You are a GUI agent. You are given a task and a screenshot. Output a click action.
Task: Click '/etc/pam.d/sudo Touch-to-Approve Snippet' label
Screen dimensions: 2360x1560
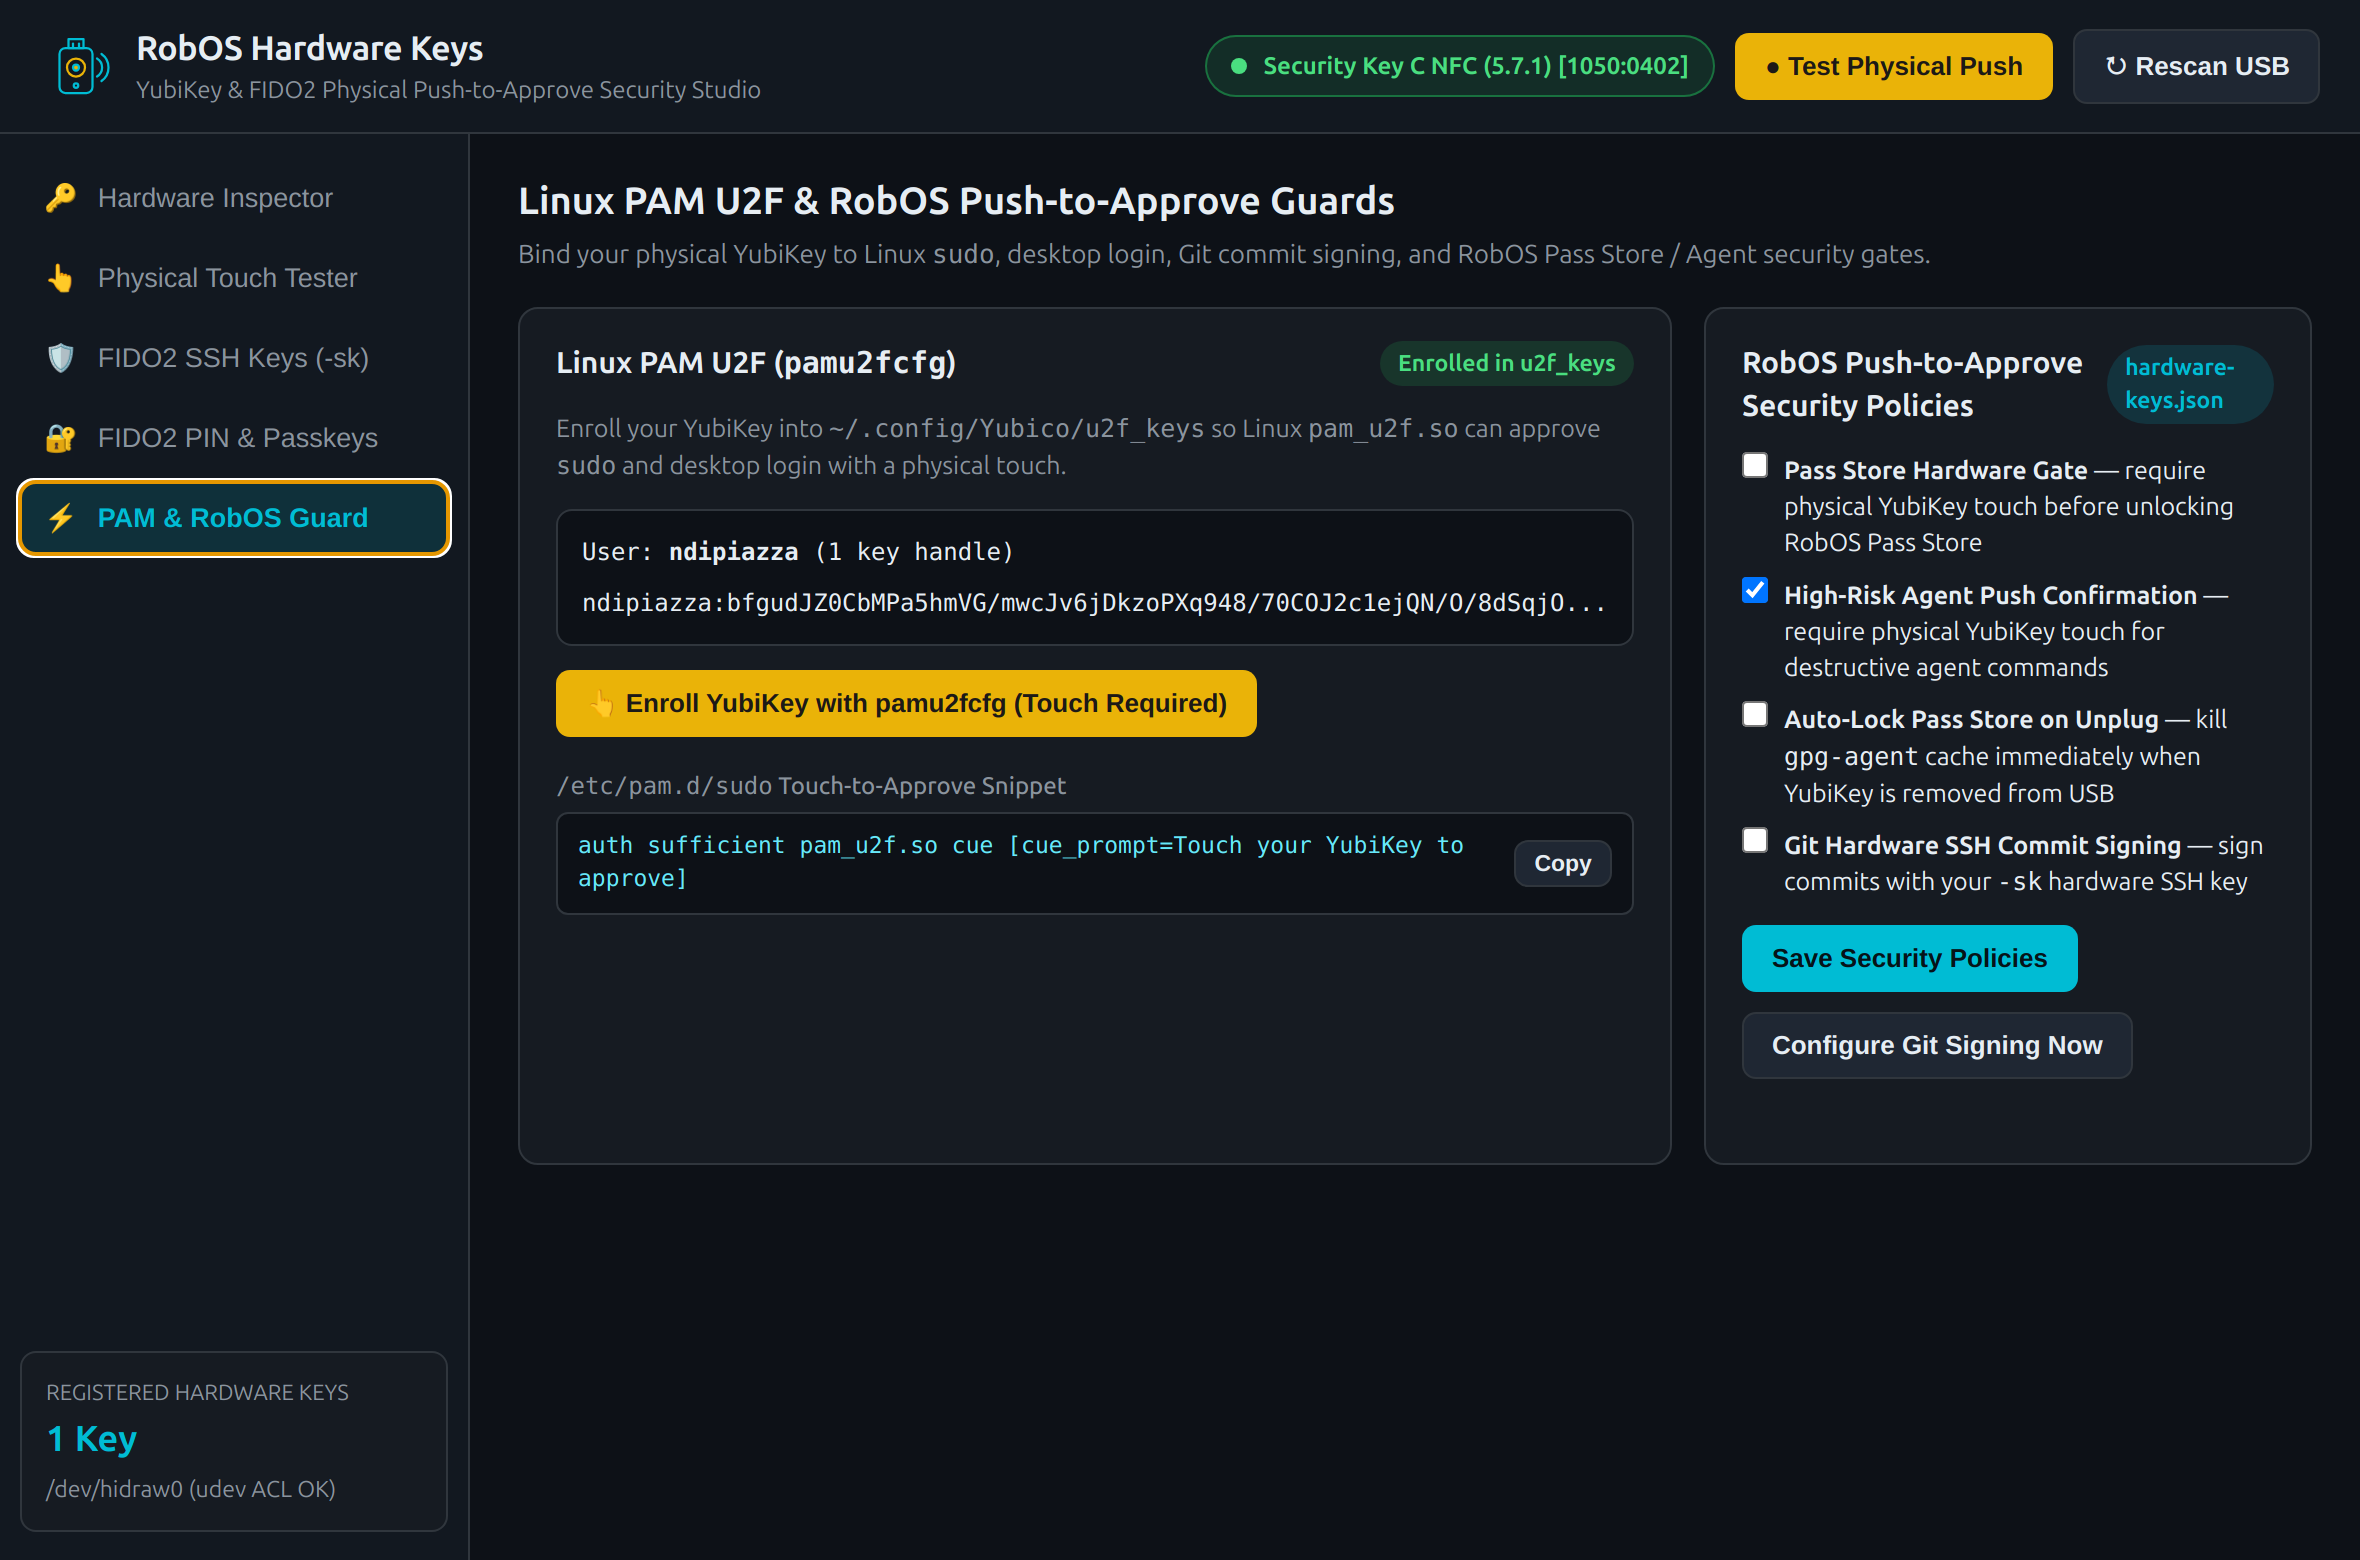click(811, 786)
